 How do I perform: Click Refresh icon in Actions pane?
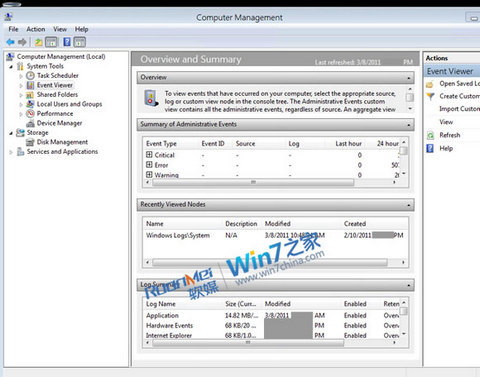[431, 135]
